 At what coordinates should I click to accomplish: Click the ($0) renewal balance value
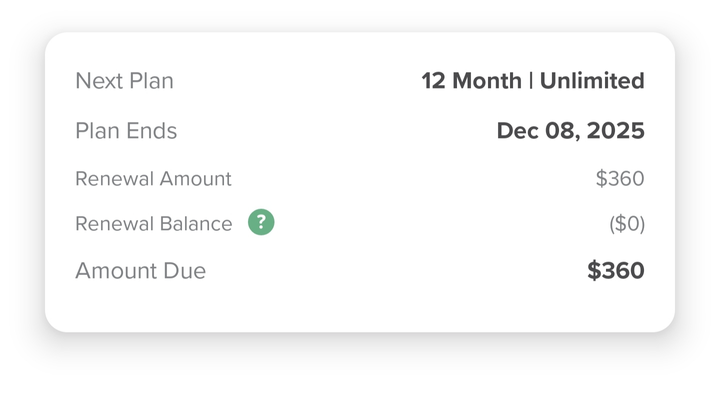[627, 224]
